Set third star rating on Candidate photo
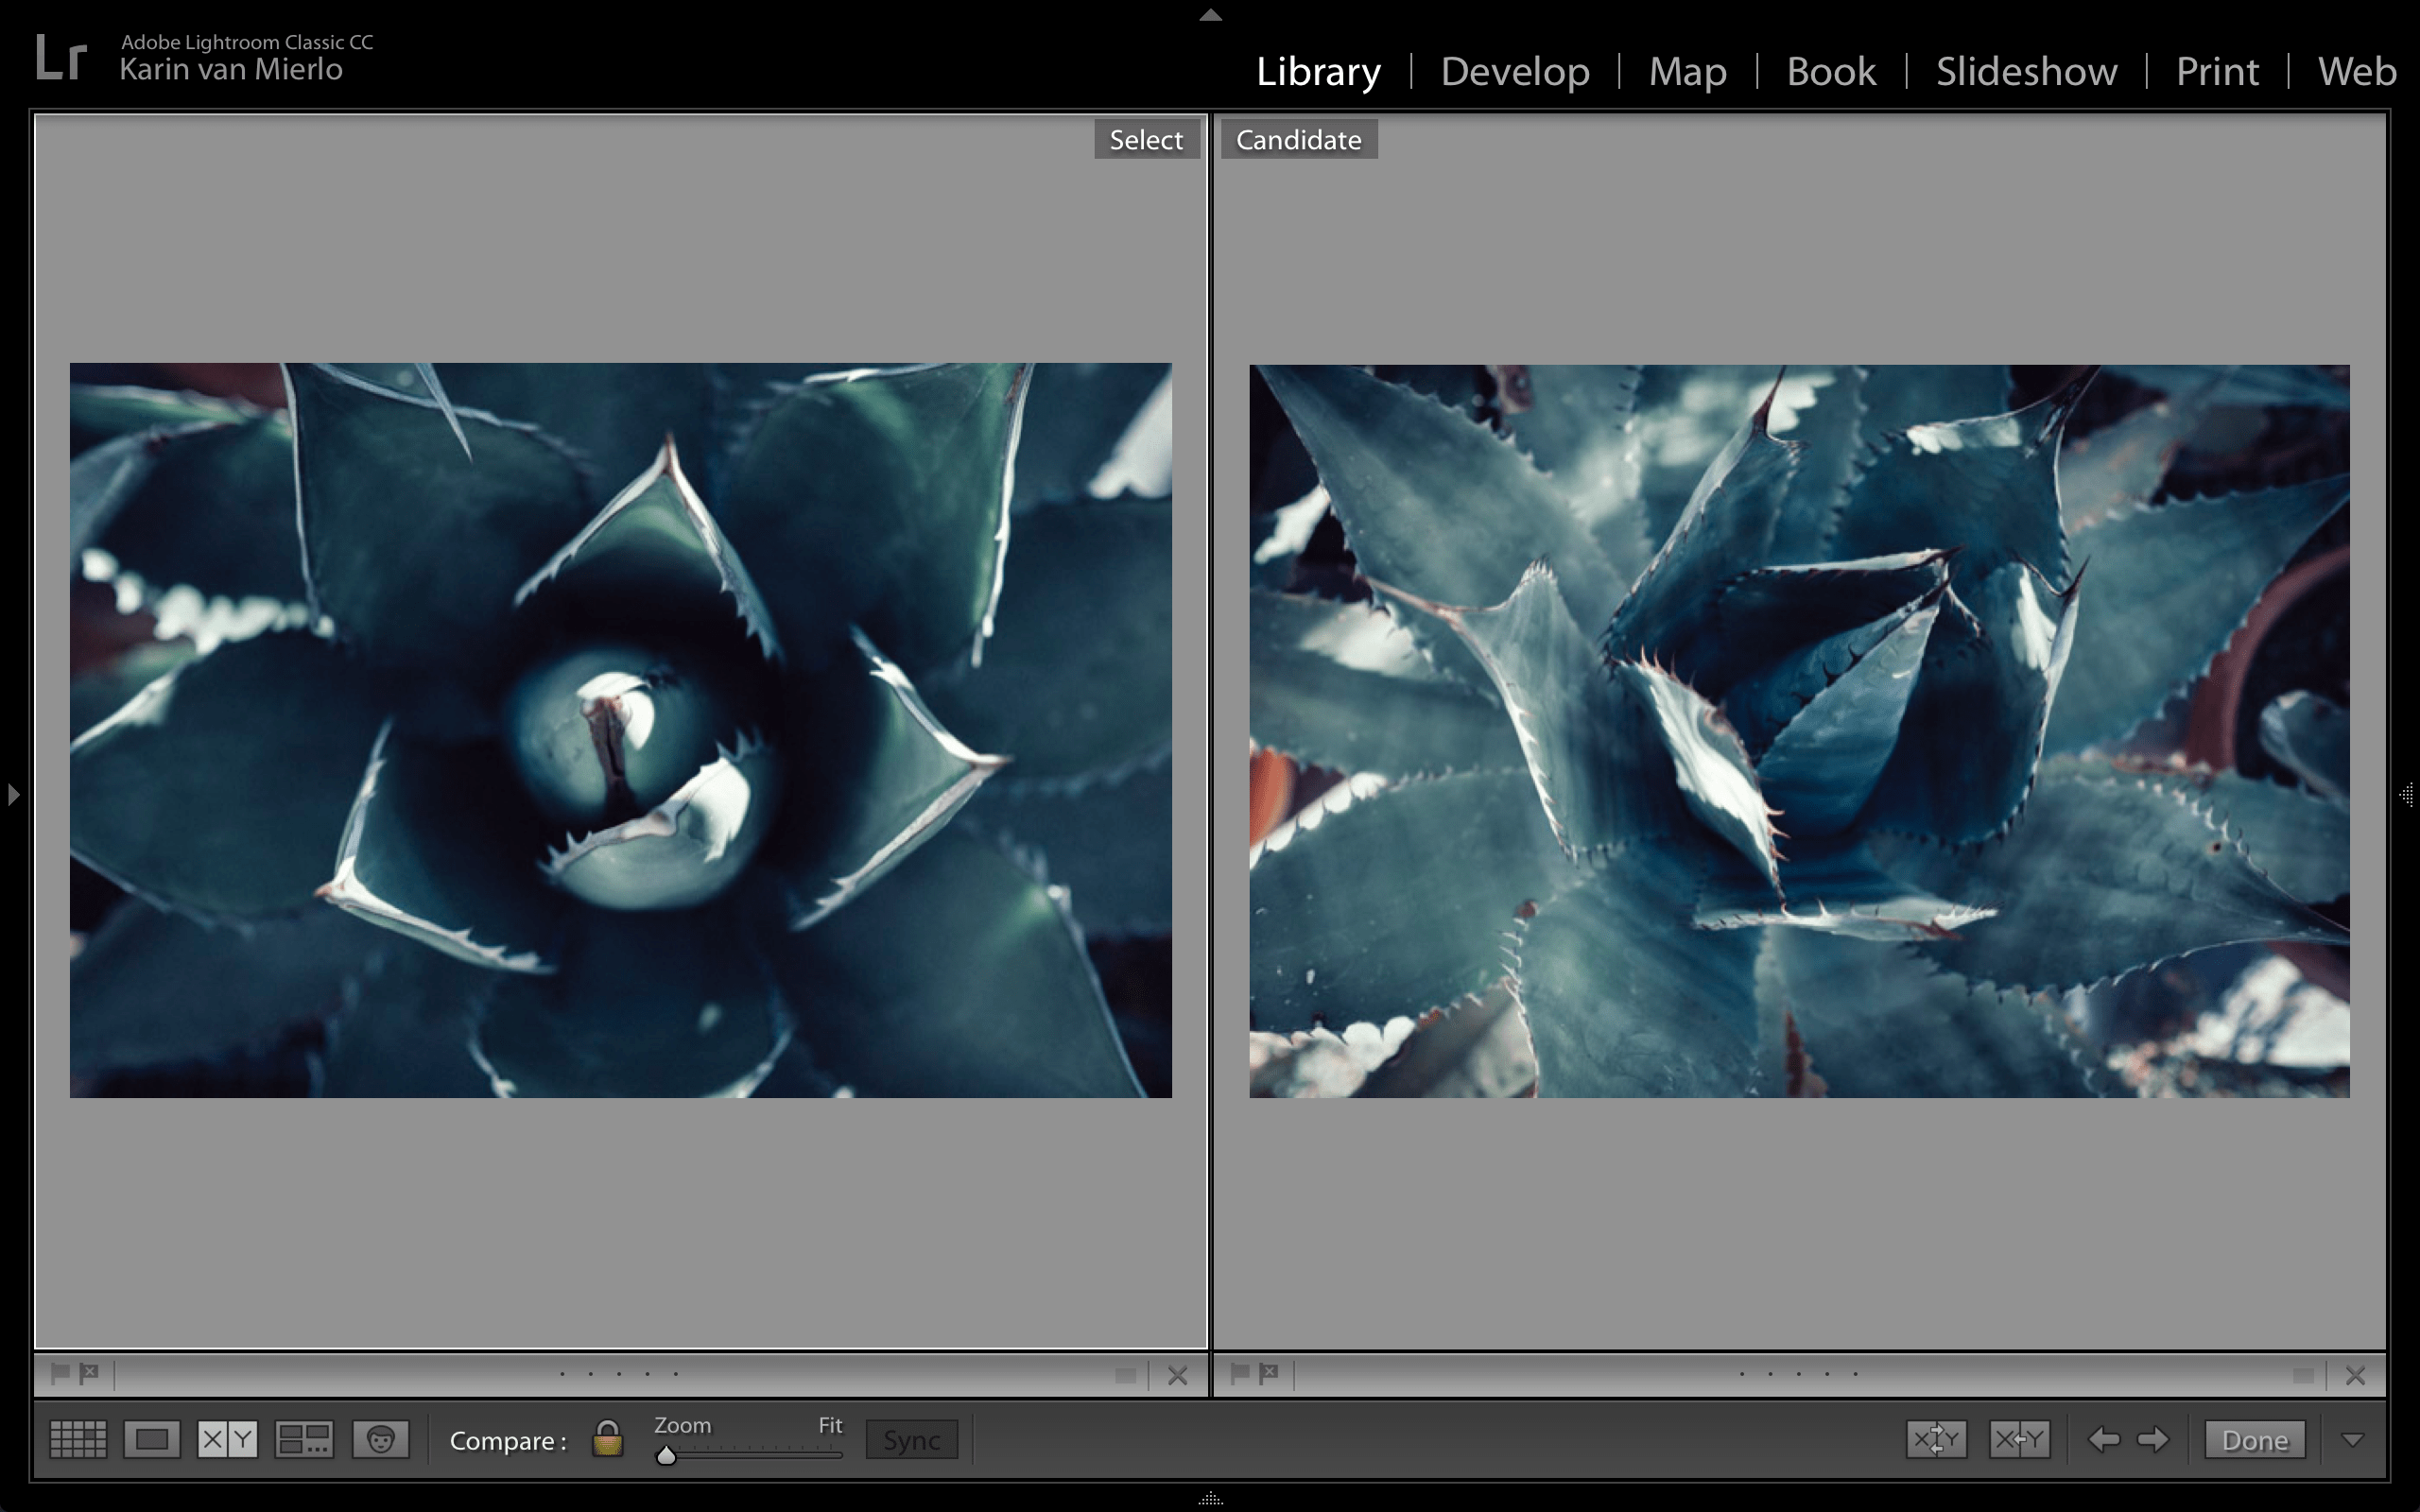 1799,1374
